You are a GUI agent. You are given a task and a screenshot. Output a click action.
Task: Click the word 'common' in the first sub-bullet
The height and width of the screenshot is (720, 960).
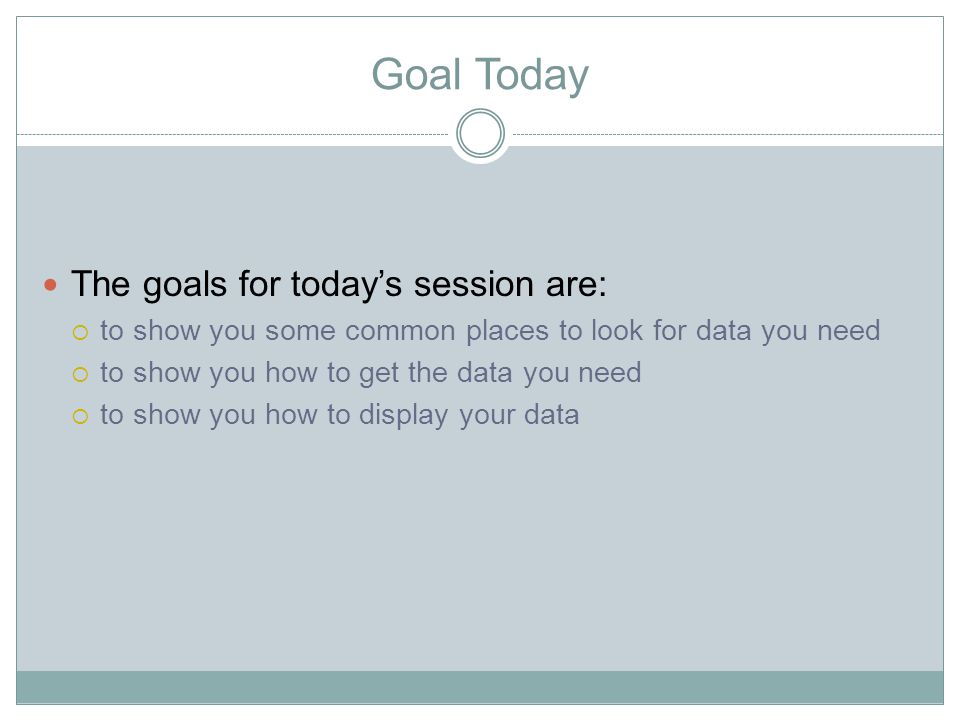point(400,331)
